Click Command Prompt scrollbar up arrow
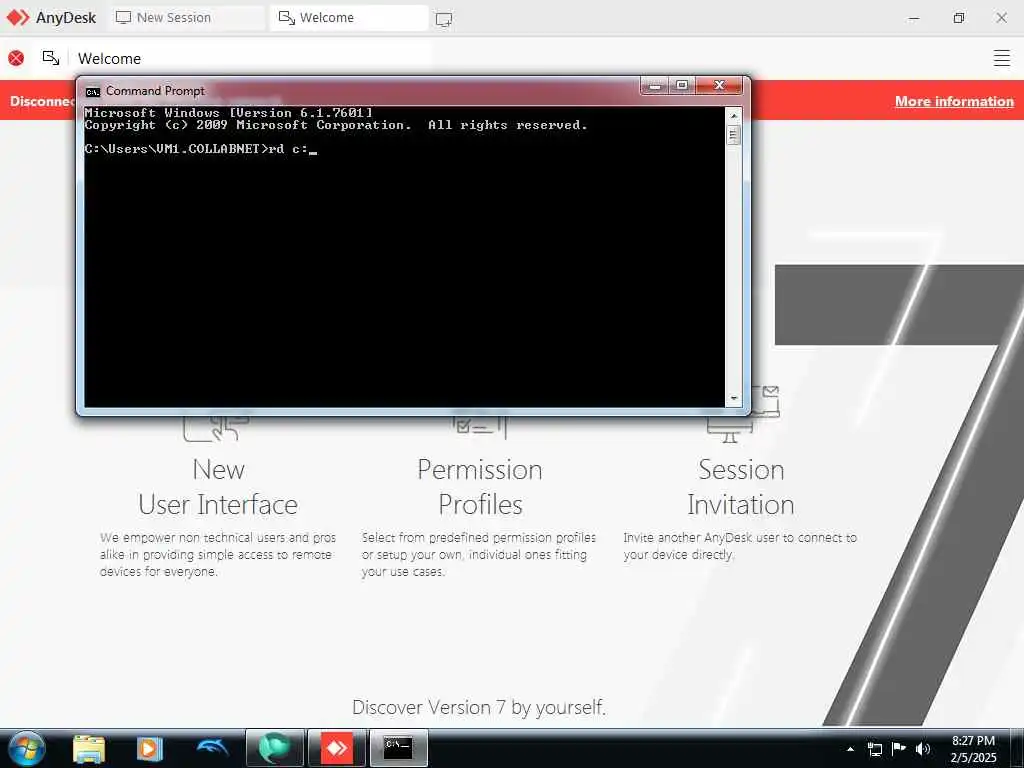Viewport: 1024px width, 768px height. pos(733,115)
